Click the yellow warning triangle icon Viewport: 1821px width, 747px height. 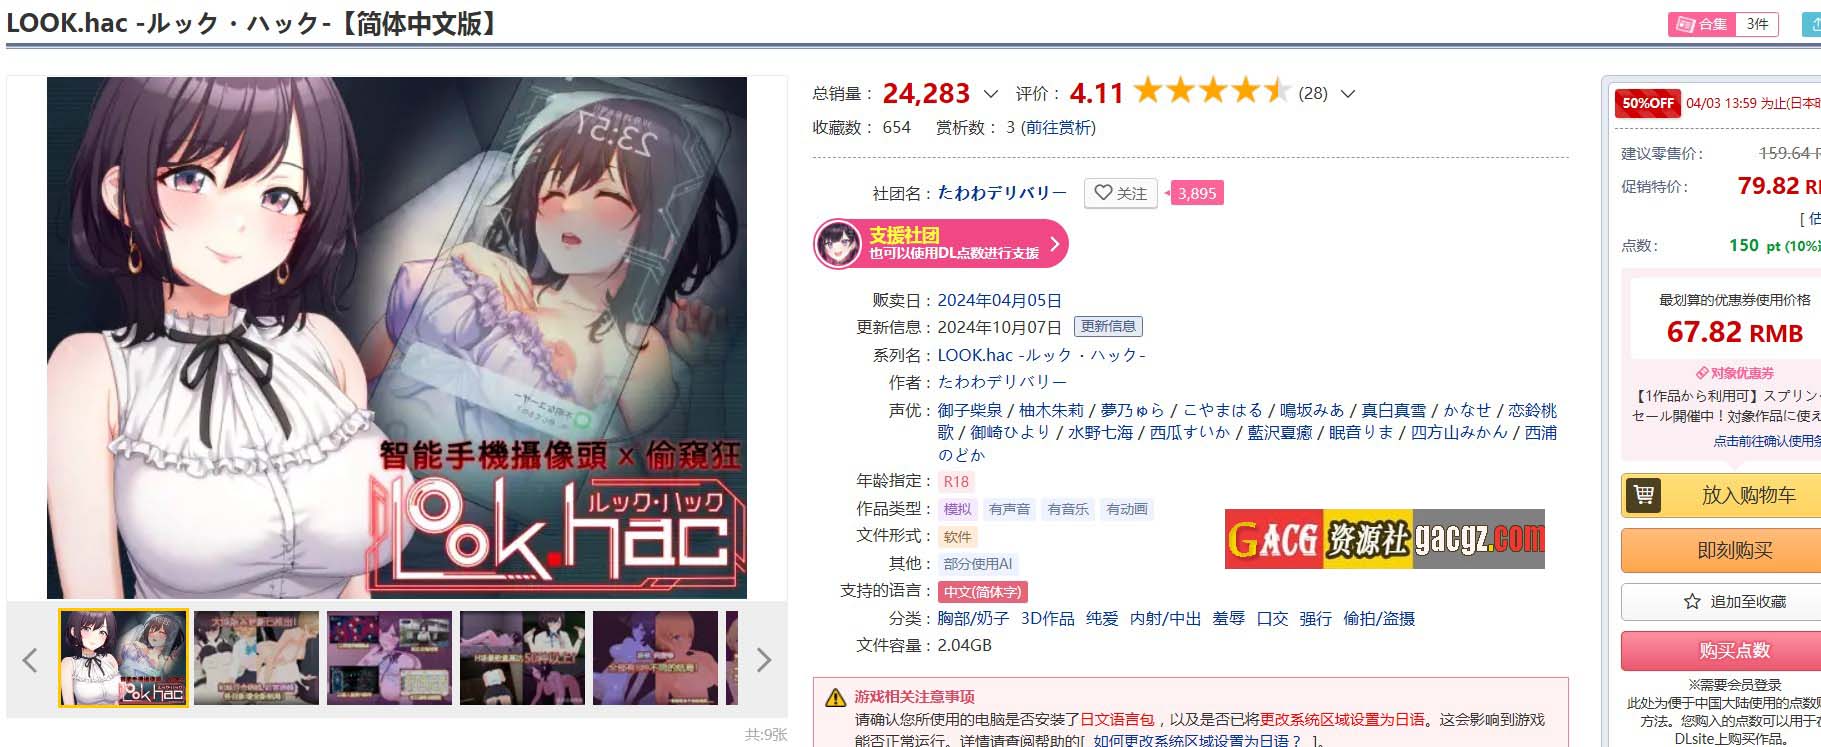(x=836, y=698)
